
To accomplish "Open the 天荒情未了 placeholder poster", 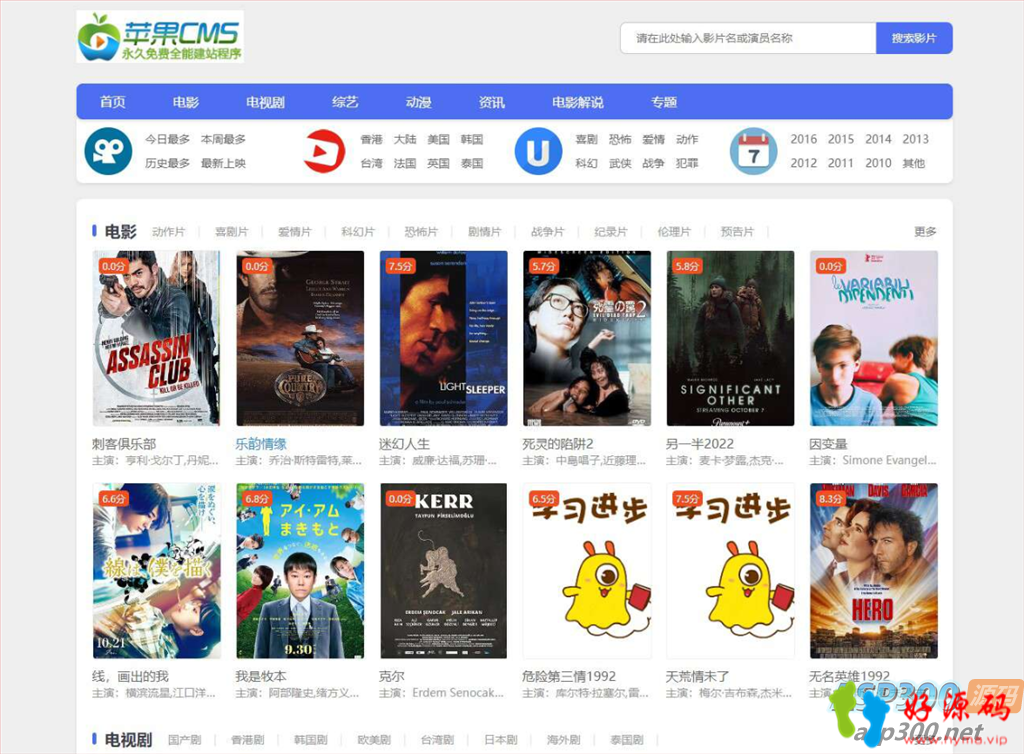I will (x=730, y=571).
